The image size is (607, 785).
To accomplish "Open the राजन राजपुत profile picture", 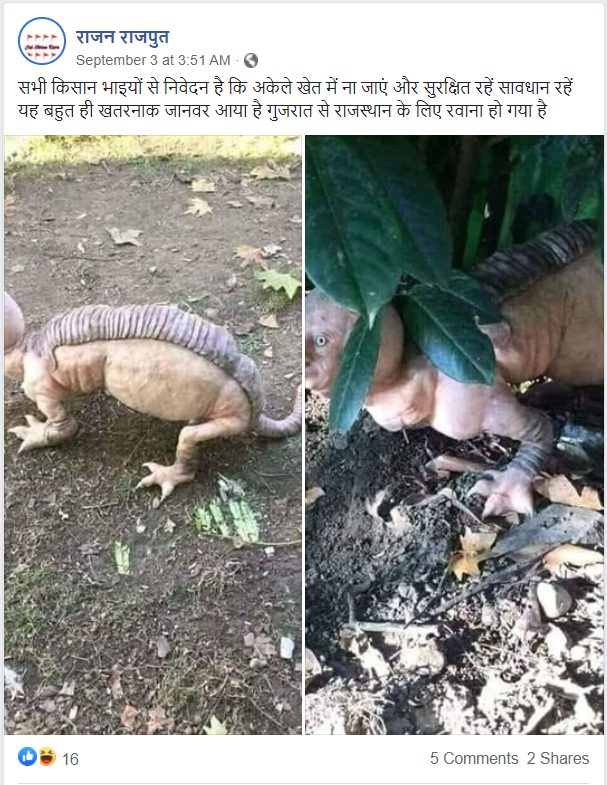I will 42,42.
